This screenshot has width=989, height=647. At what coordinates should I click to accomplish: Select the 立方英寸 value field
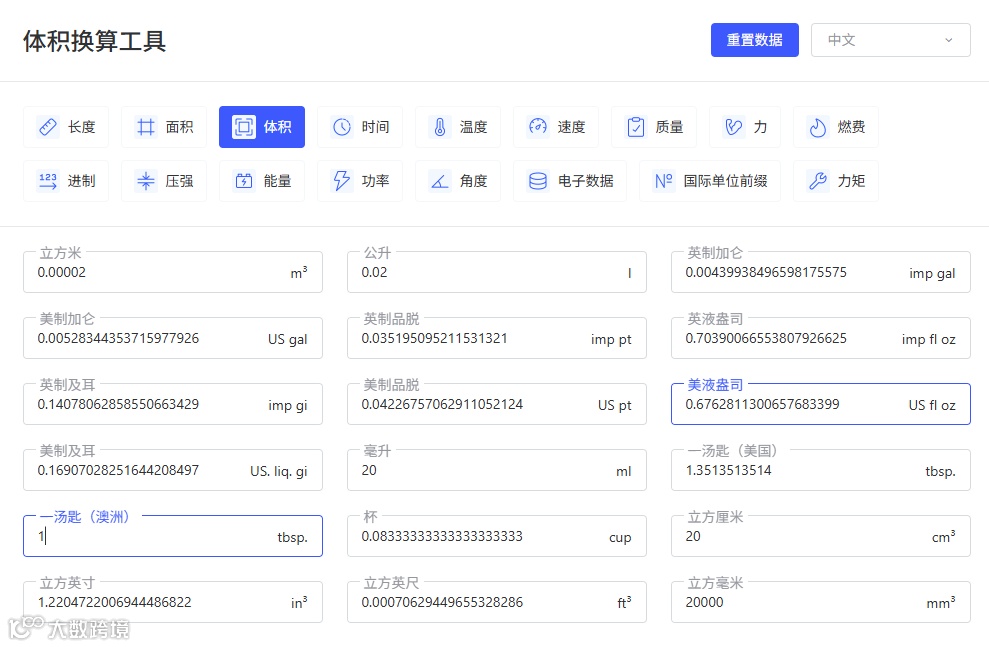(173, 602)
